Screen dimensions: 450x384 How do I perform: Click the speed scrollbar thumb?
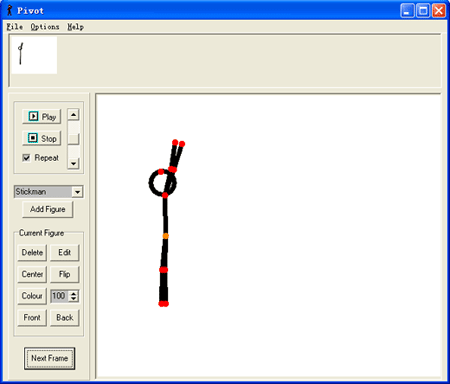point(73,139)
